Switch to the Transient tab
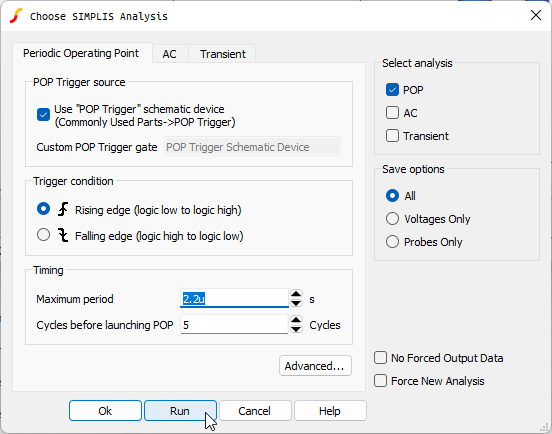 click(222, 54)
